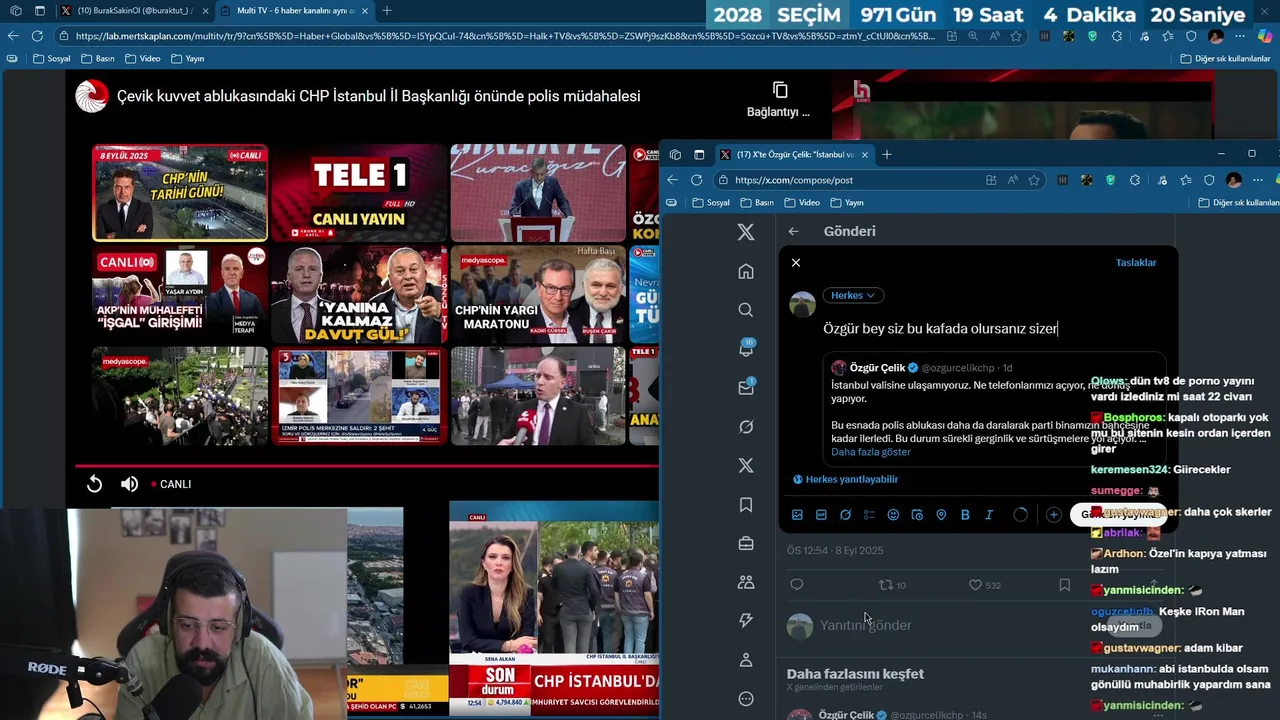Tag a location on the post
1280x720 pixels.
(941, 515)
